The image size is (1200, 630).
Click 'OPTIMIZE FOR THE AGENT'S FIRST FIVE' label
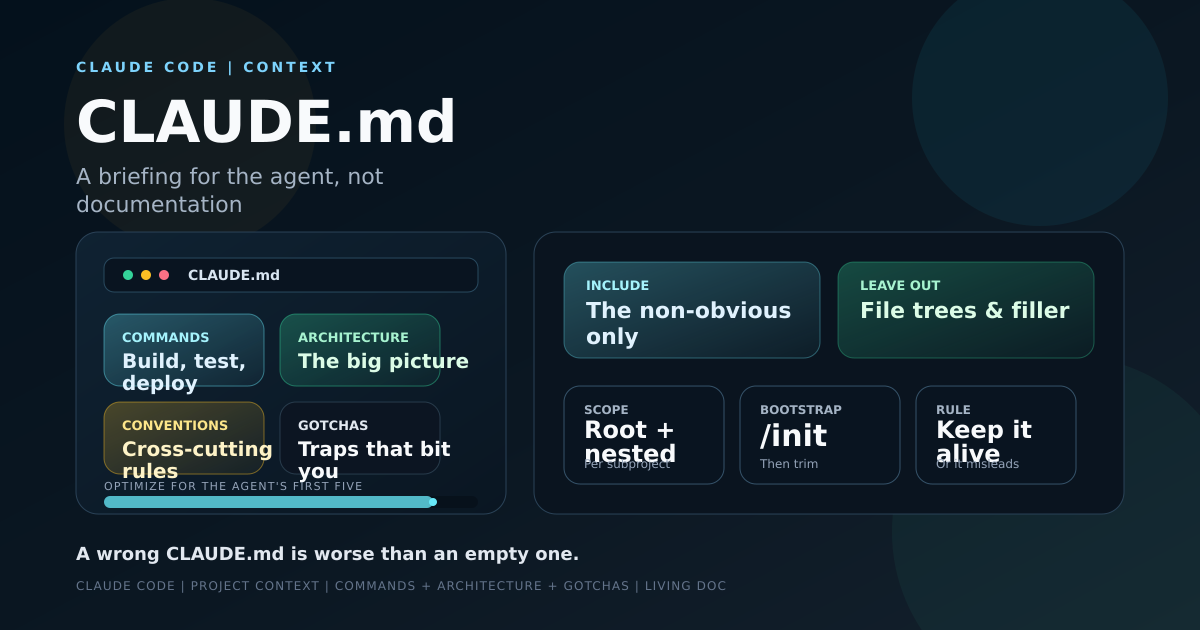(233, 486)
